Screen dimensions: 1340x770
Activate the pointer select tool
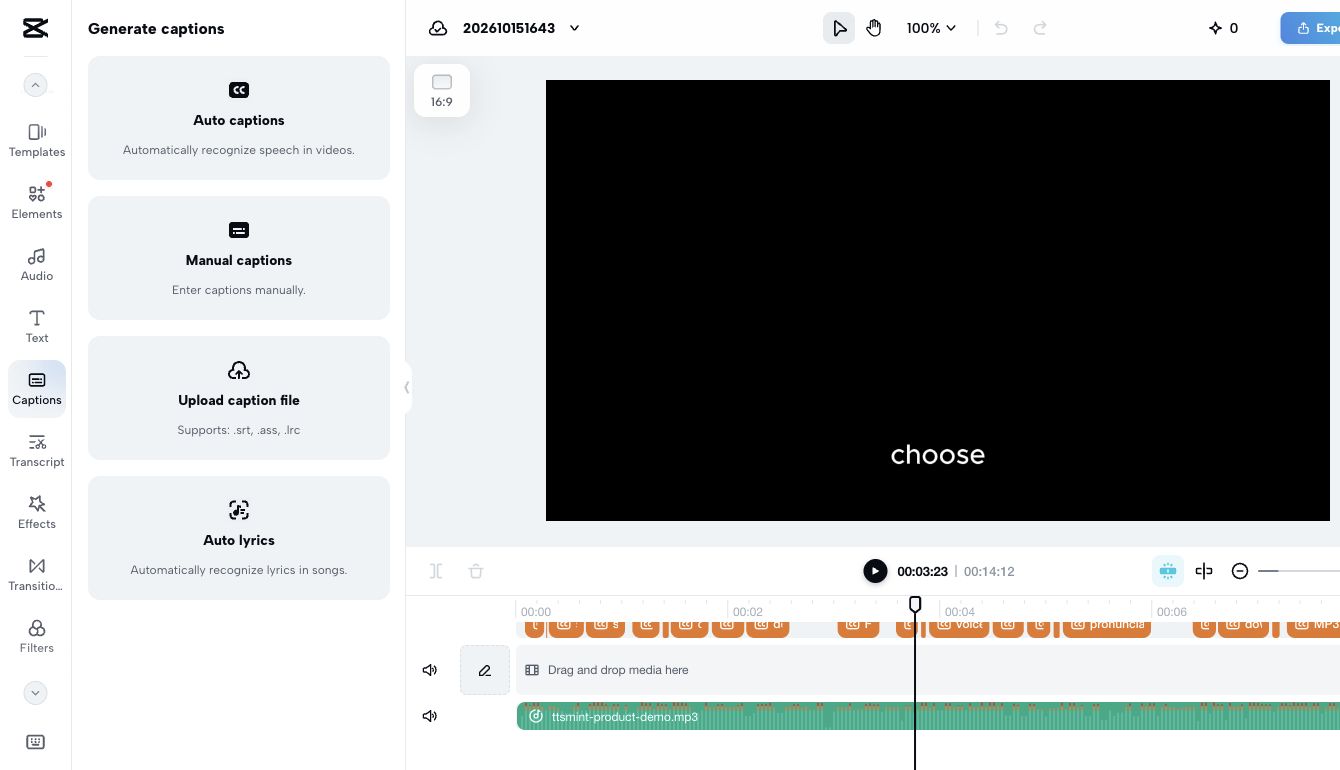839,28
